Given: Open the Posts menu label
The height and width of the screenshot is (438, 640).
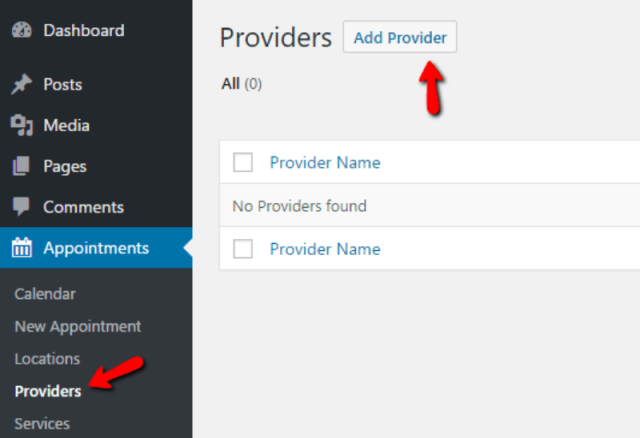Looking at the screenshot, I should click(x=63, y=85).
